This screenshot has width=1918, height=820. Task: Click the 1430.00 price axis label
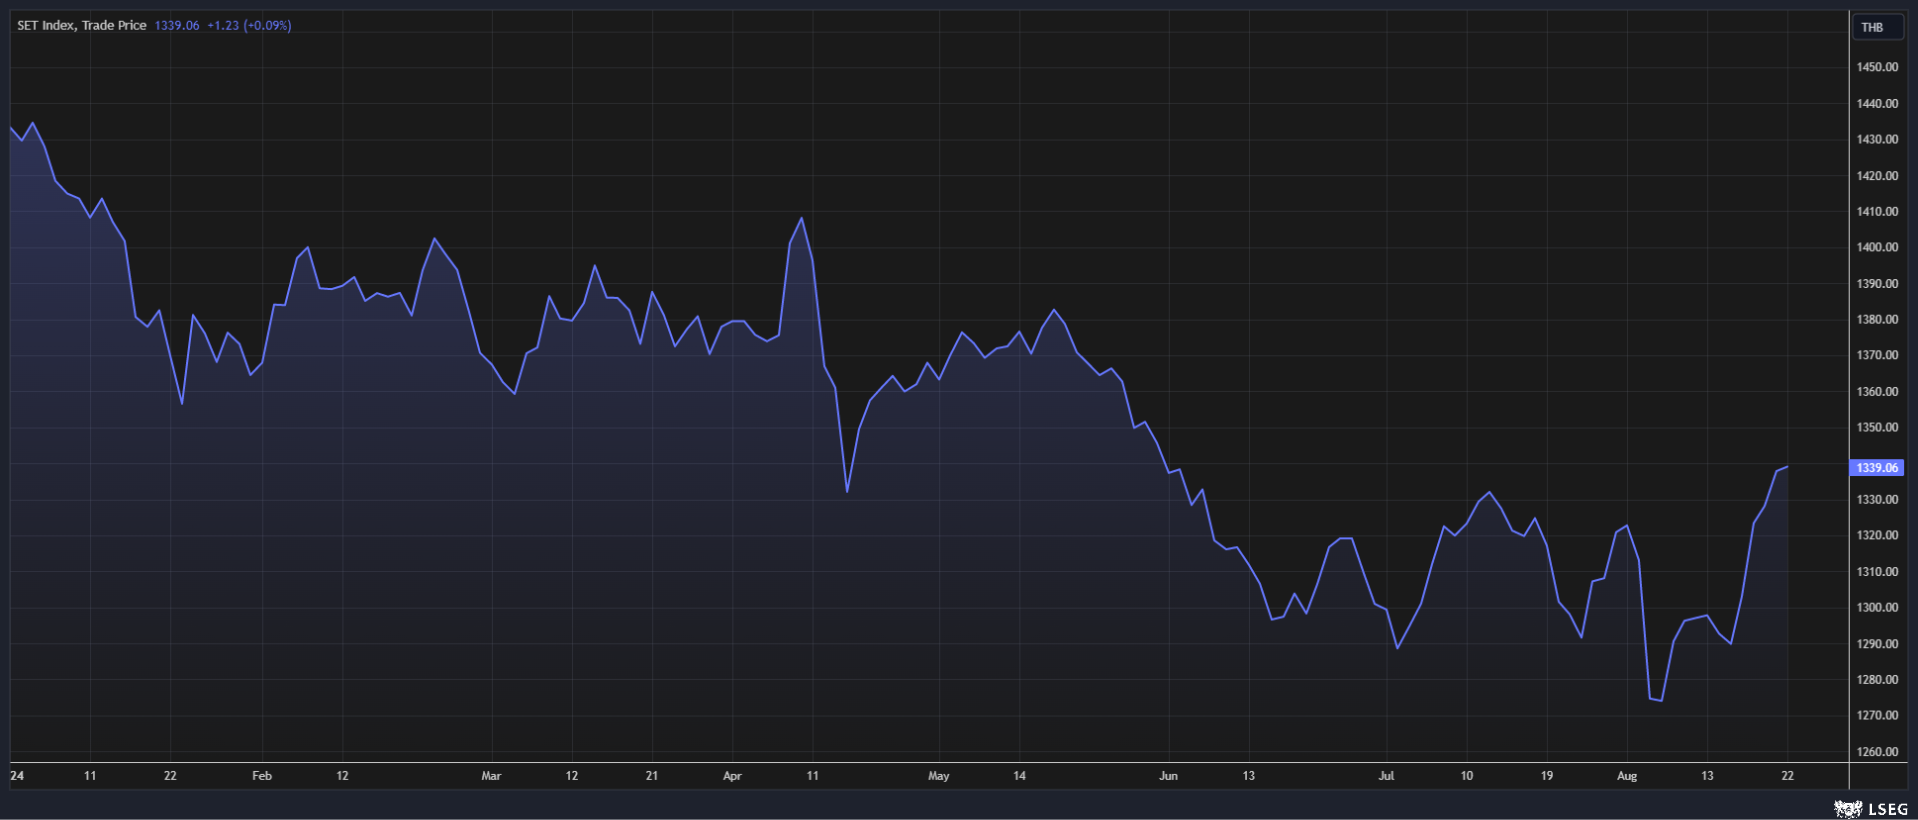pyautogui.click(x=1877, y=139)
